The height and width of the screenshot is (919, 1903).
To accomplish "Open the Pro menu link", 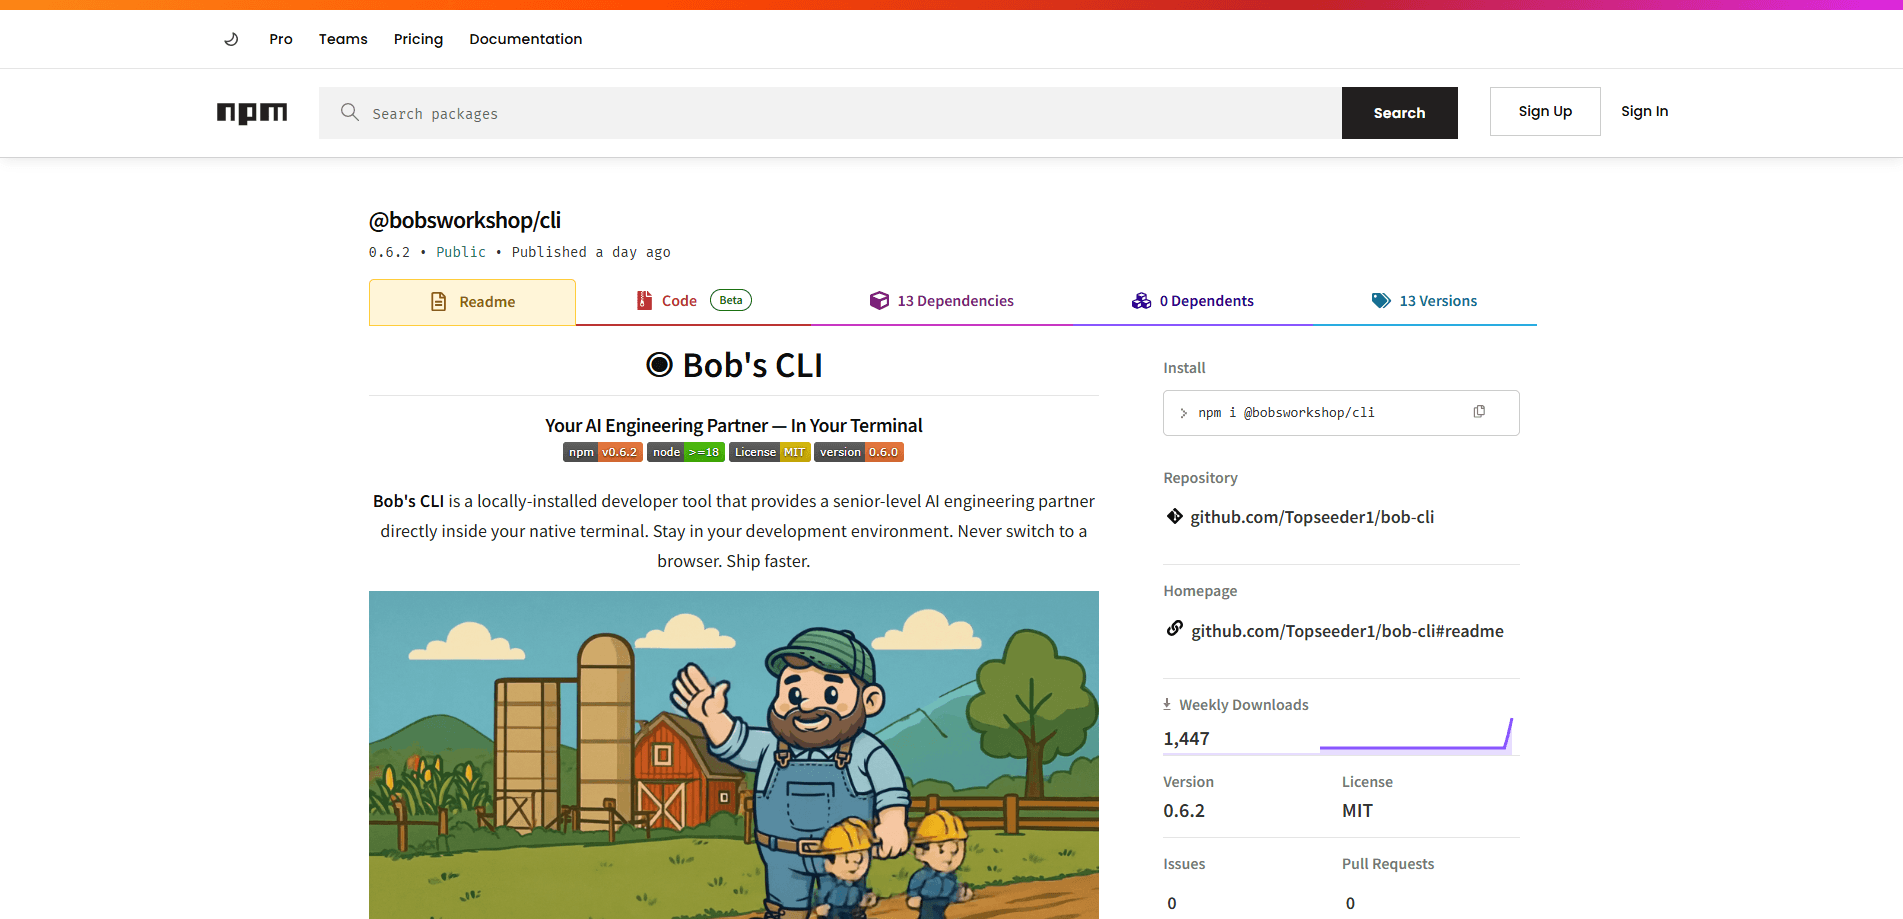I will pos(281,39).
